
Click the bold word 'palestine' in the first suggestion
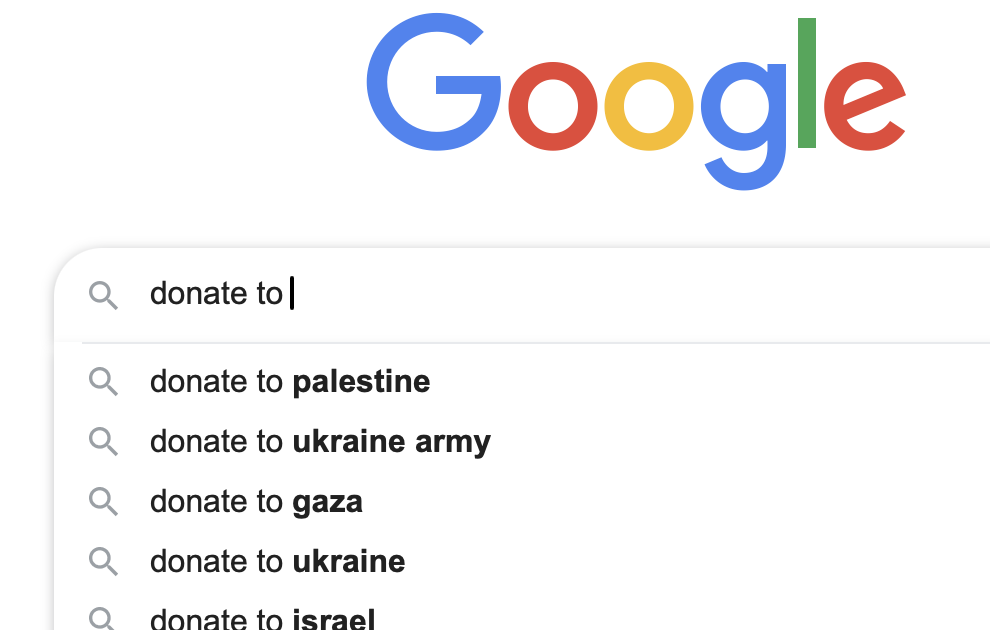click(361, 381)
